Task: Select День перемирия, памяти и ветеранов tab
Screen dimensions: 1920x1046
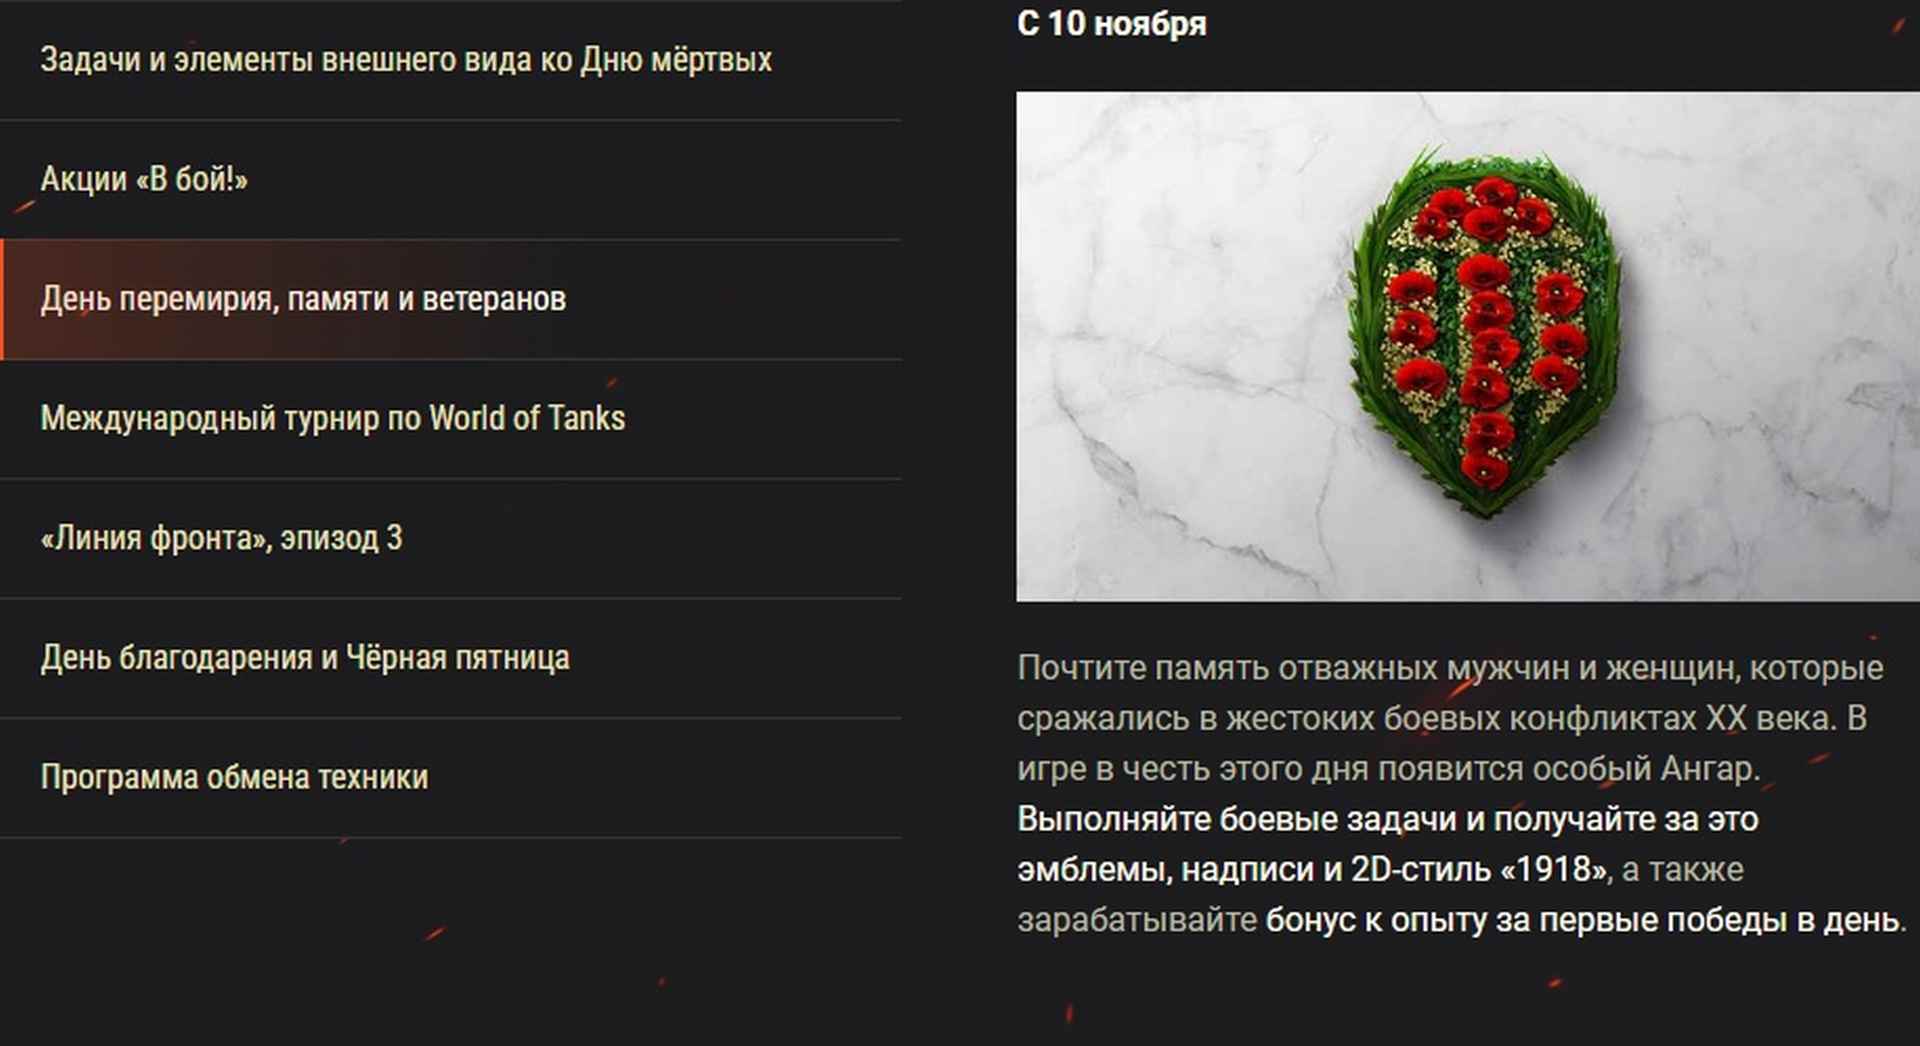Action: pos(450,299)
